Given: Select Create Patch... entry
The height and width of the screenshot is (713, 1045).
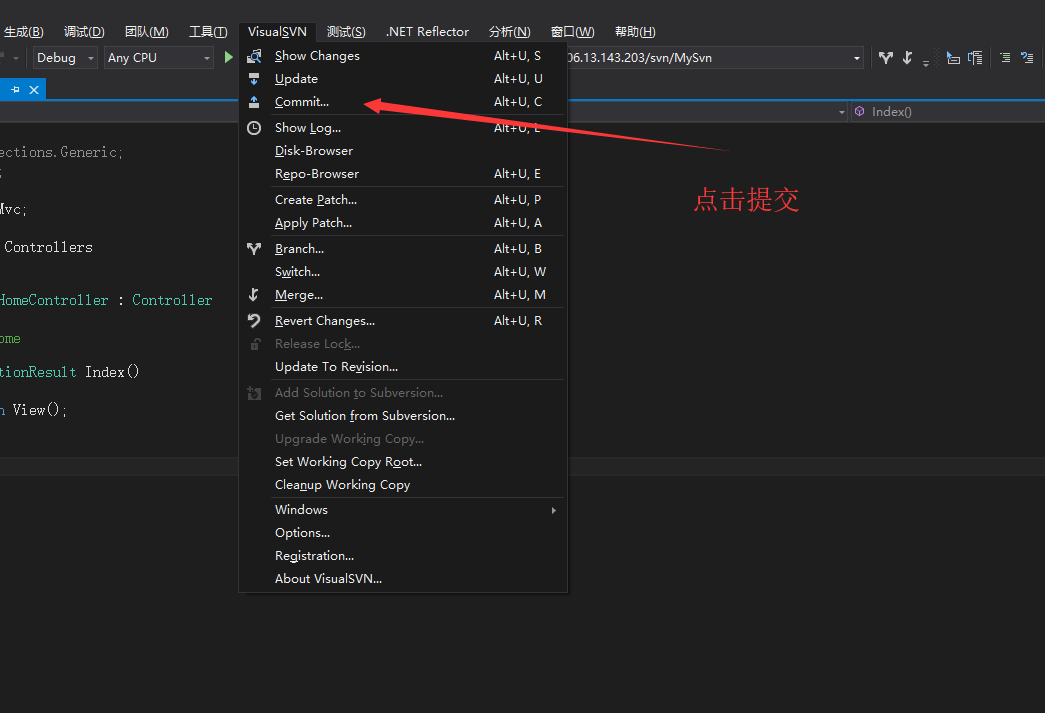Looking at the screenshot, I should pyautogui.click(x=403, y=200).
